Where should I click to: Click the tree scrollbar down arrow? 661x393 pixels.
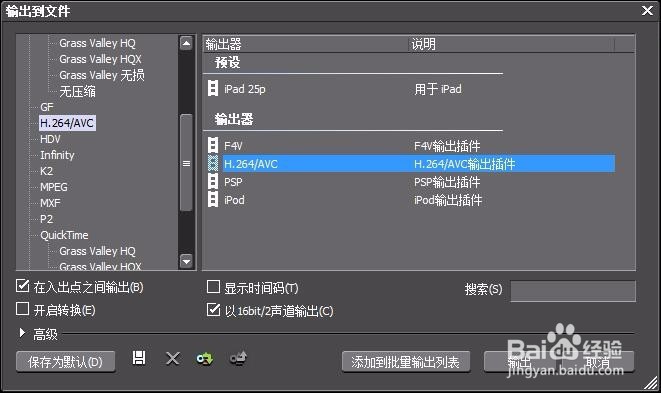tap(186, 261)
